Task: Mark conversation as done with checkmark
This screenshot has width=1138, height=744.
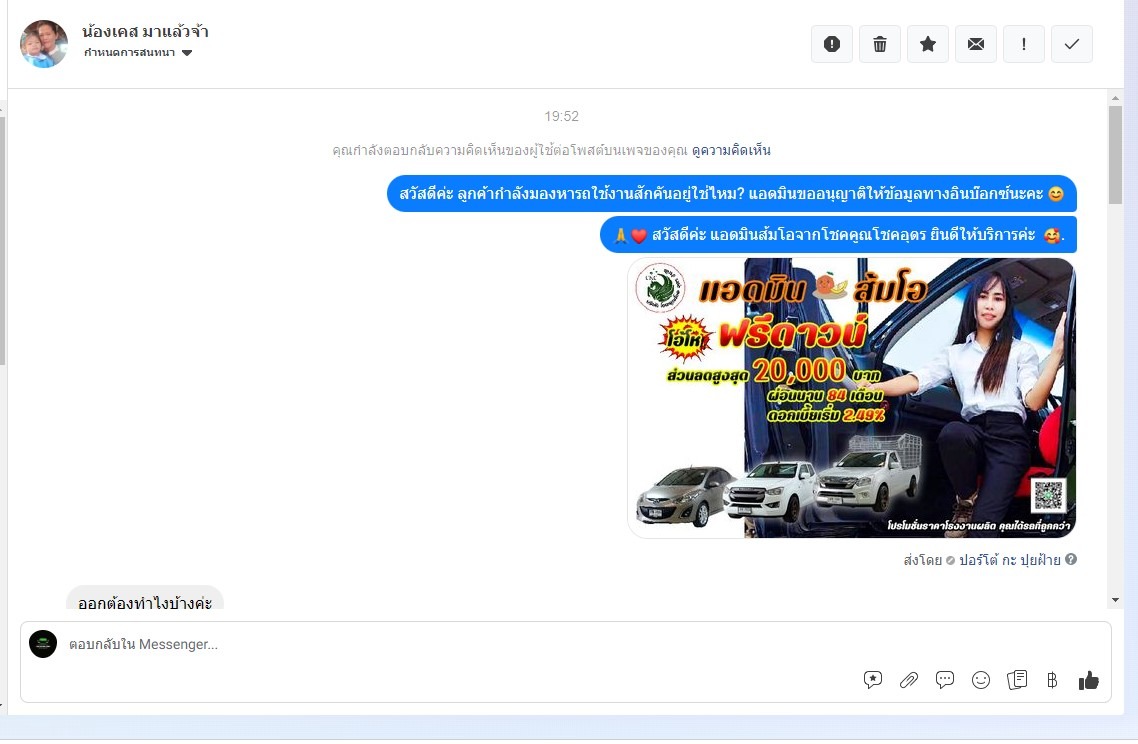Action: coord(1072,44)
